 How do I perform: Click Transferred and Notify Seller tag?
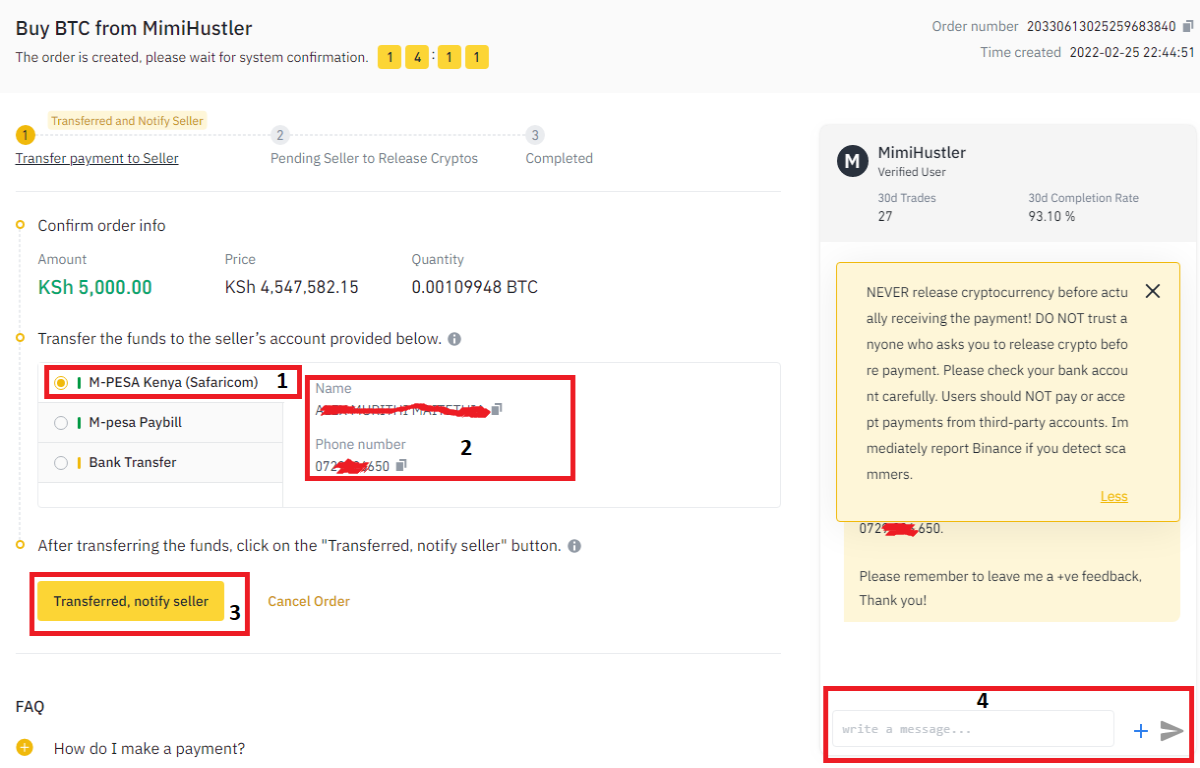point(127,121)
